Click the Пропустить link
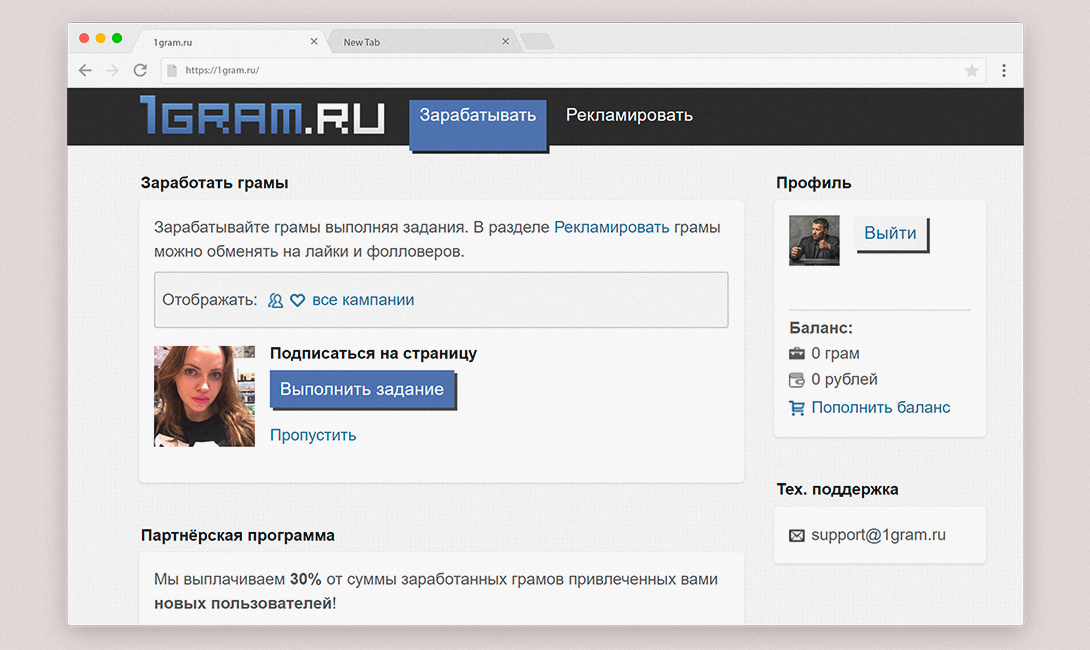Image resolution: width=1090 pixels, height=650 pixels. point(313,435)
